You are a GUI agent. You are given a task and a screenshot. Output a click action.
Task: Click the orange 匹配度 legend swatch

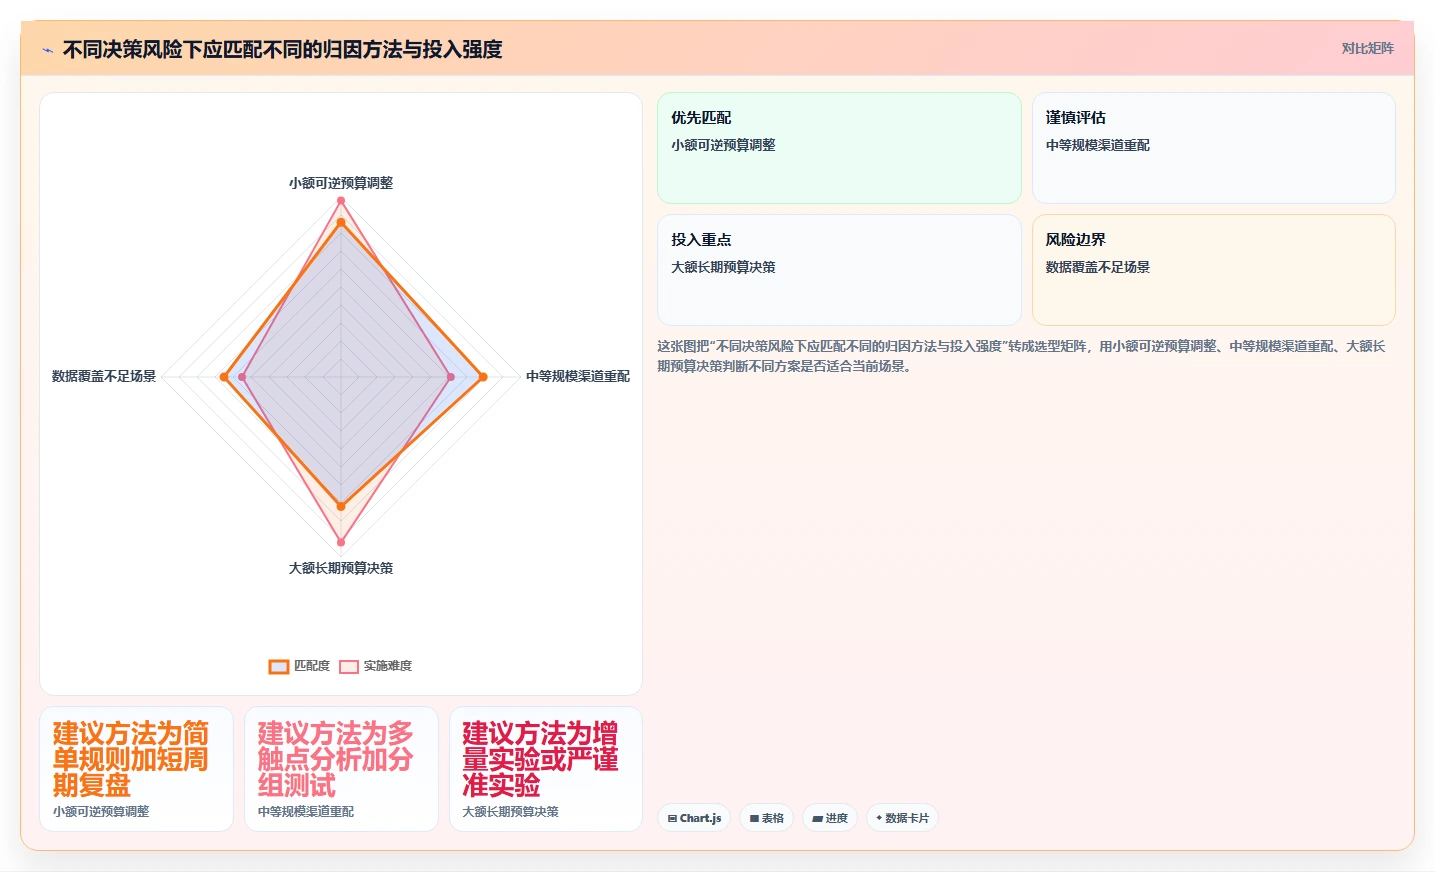279,667
